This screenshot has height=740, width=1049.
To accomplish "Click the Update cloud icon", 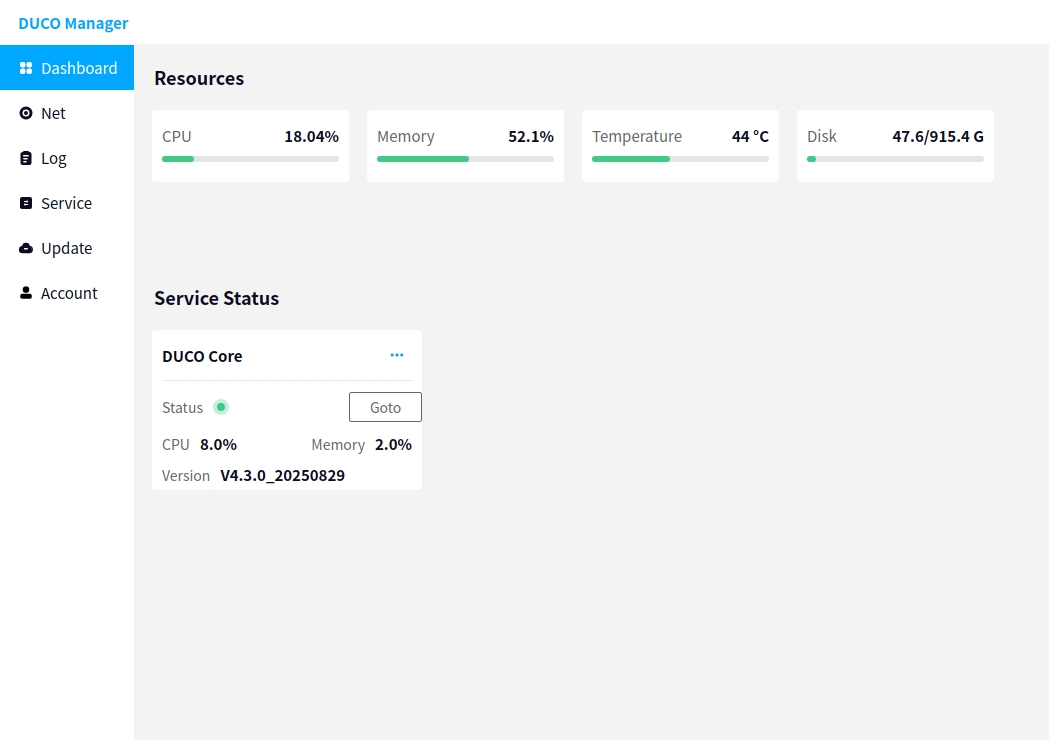I will pyautogui.click(x=26, y=248).
